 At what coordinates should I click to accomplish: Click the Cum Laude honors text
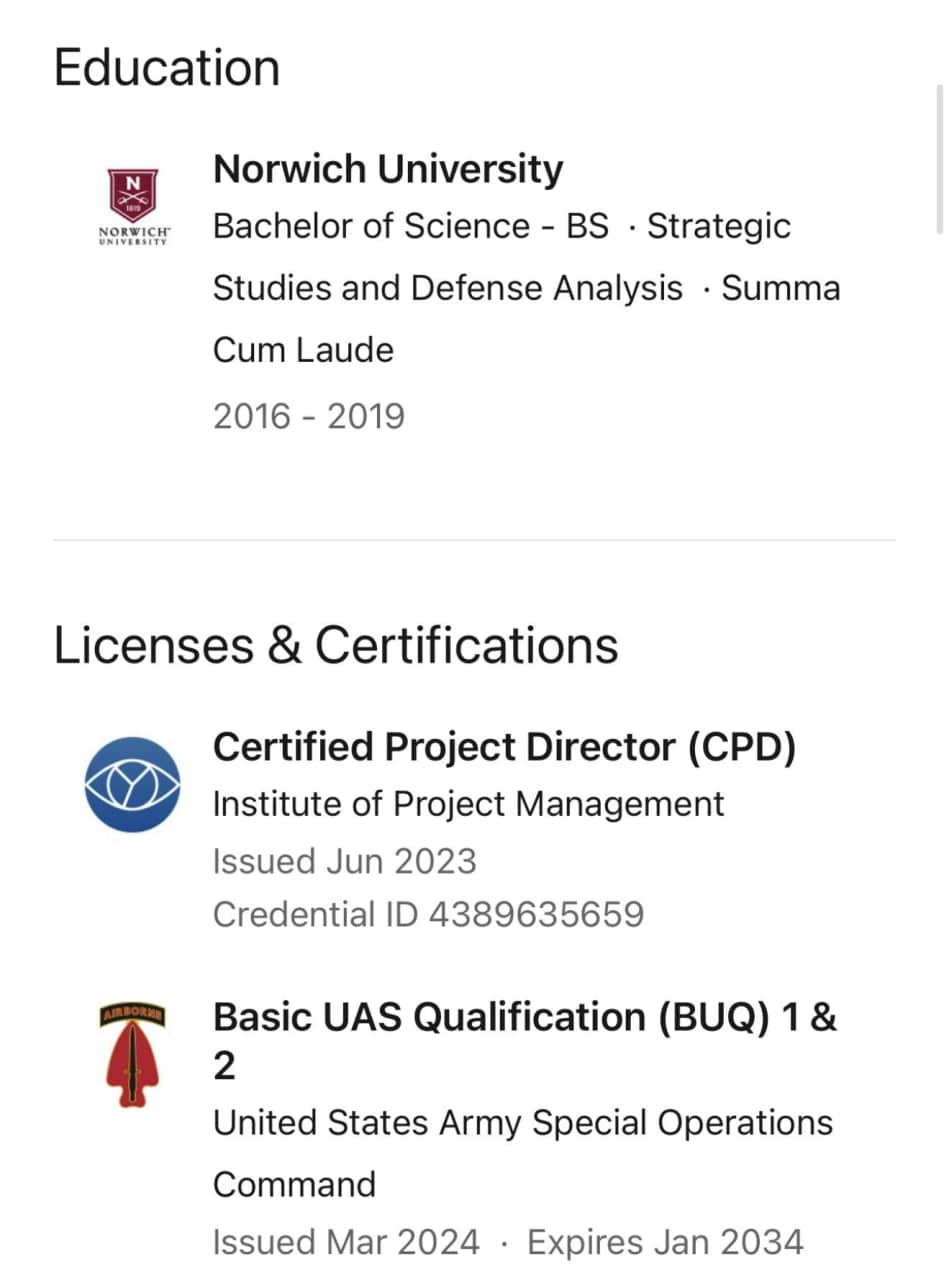click(x=303, y=350)
